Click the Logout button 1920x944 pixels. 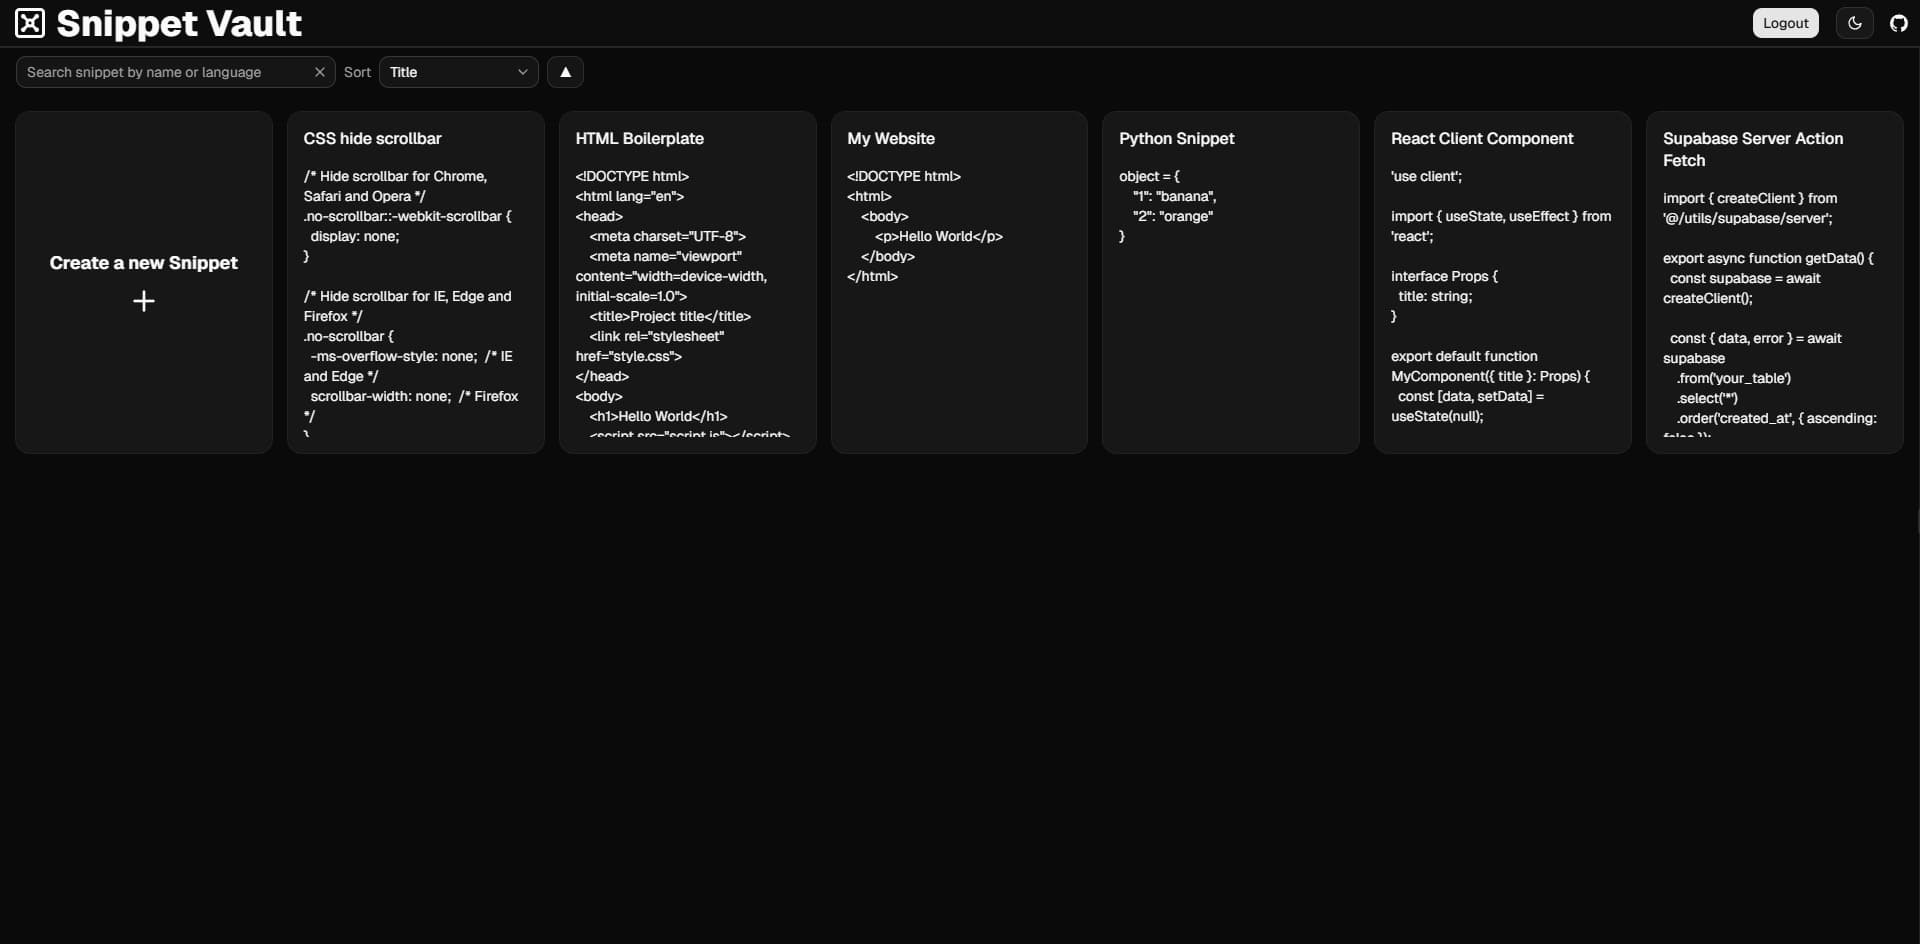[1786, 23]
